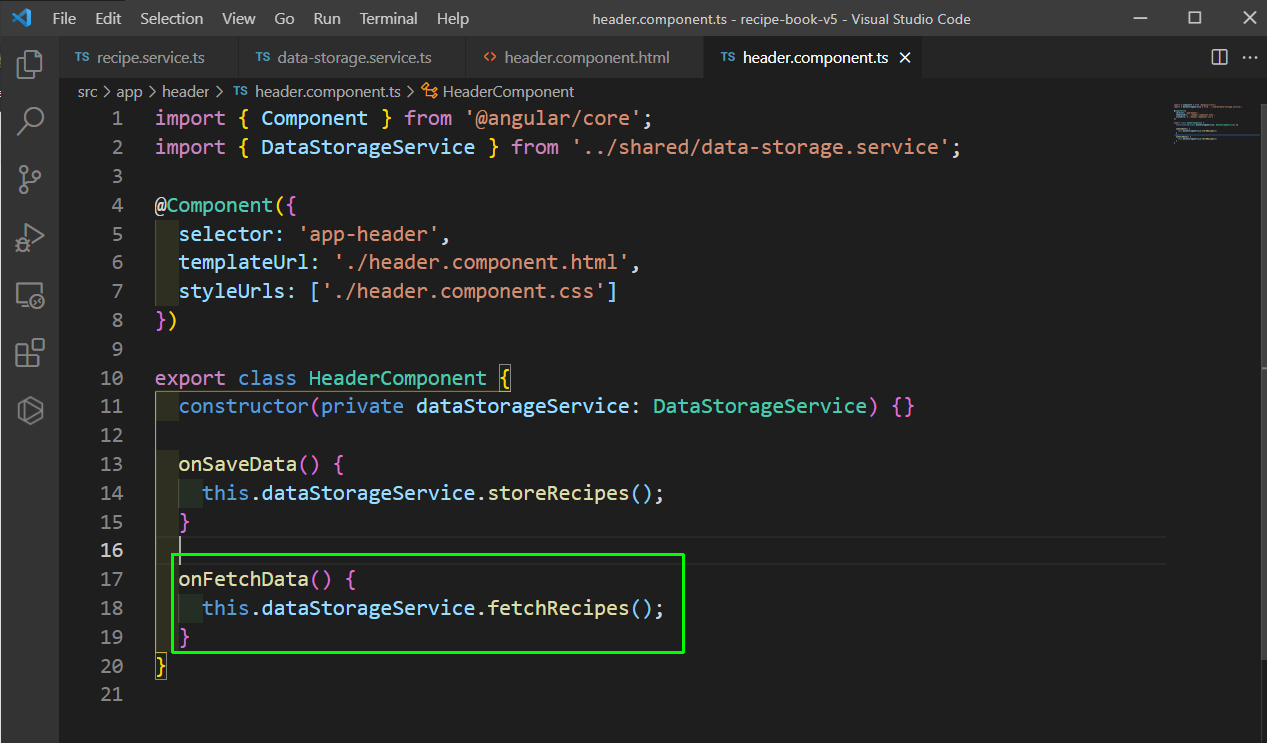Image resolution: width=1267 pixels, height=743 pixels.
Task: Open the Explorer view in activity bar
Action: [30, 65]
